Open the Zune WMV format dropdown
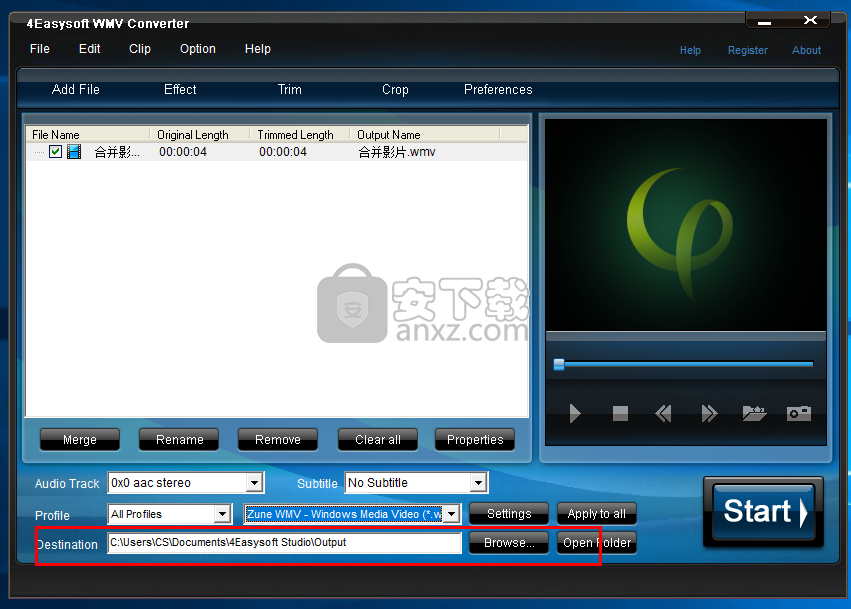This screenshot has width=851, height=609. 452,514
